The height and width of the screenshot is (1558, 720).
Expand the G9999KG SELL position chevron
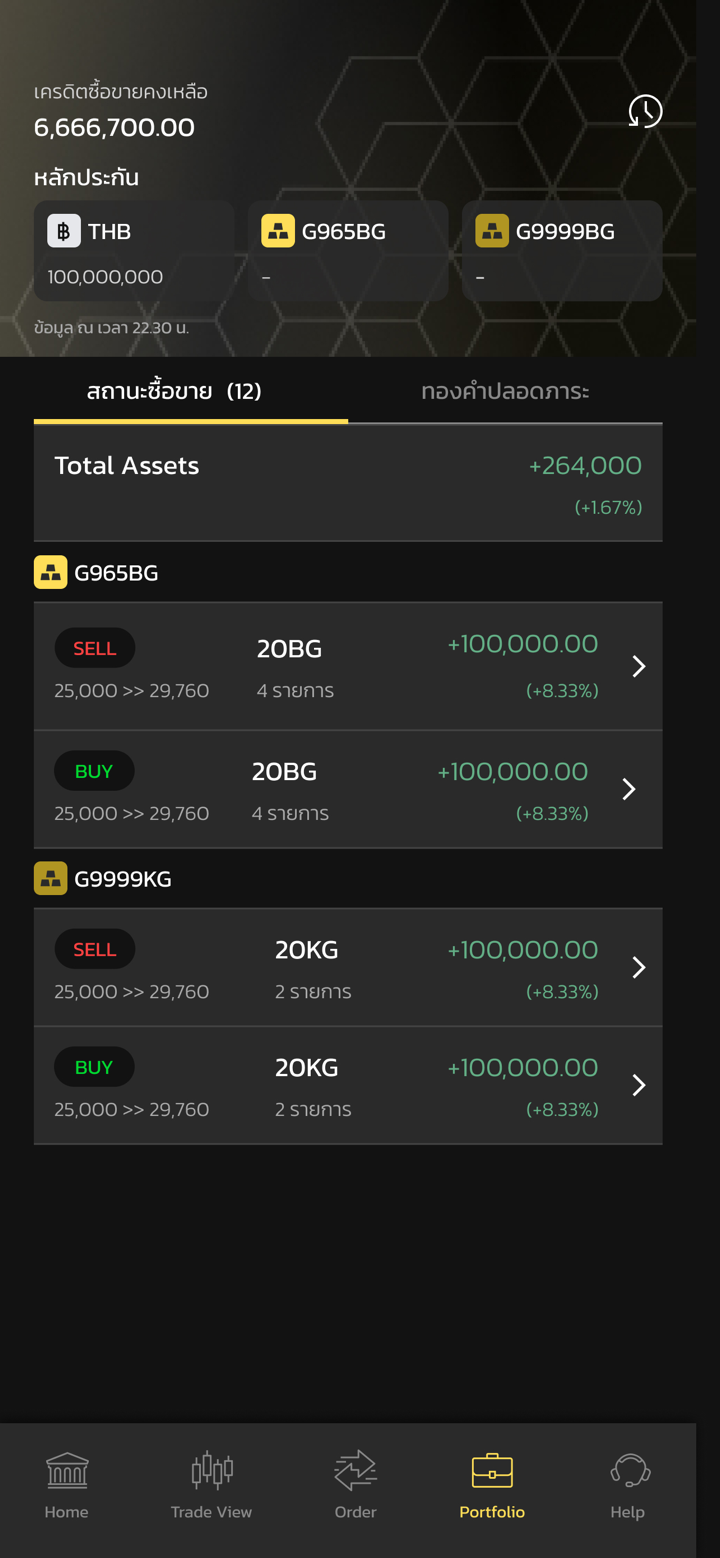tap(639, 967)
